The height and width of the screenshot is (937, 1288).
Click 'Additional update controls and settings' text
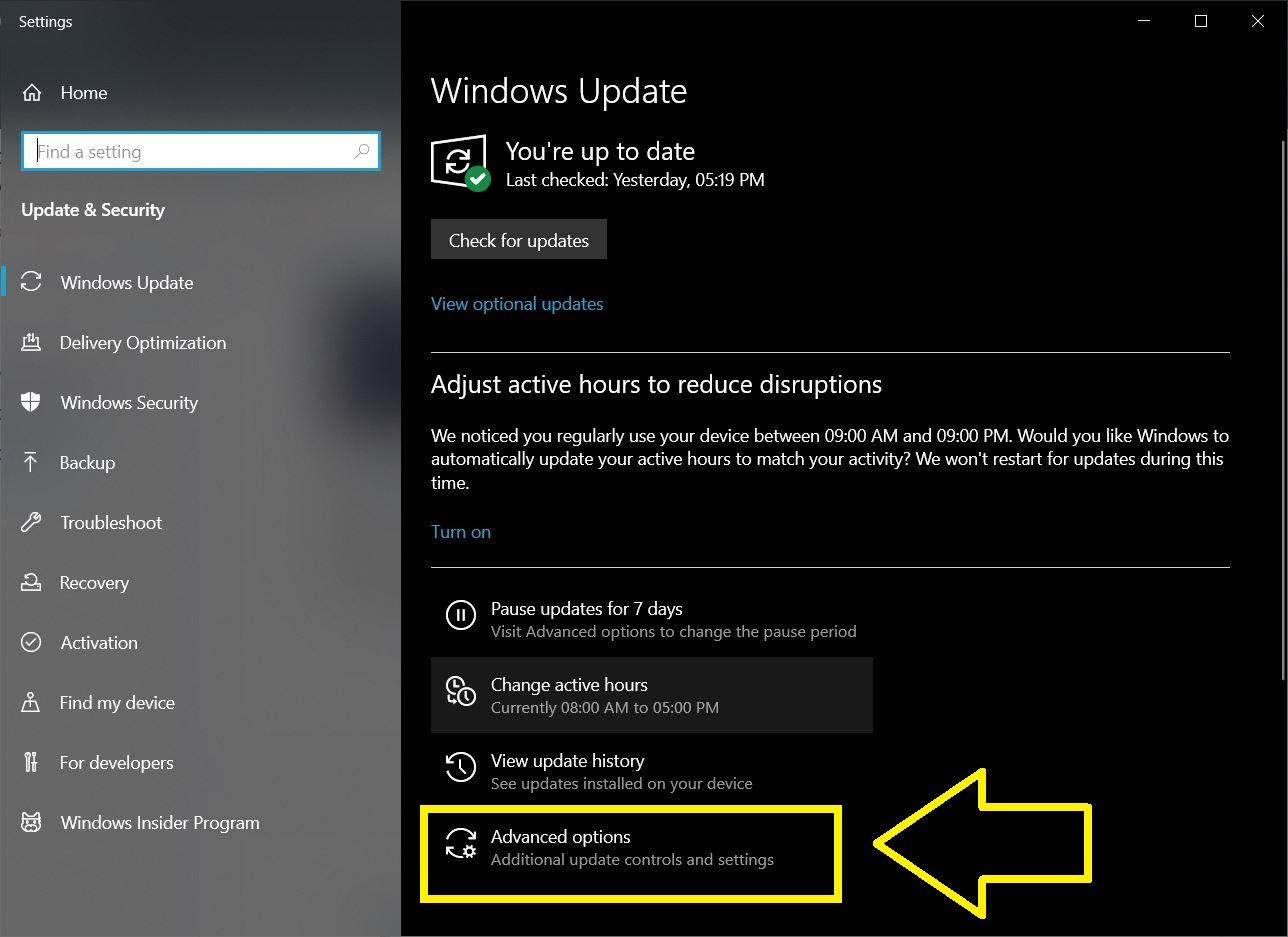click(632, 859)
